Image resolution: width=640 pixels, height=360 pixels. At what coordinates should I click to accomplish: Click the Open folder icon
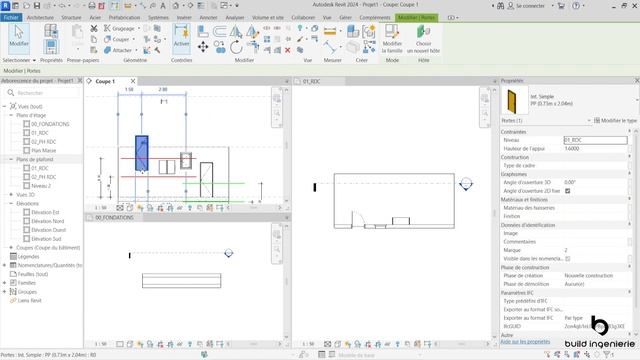coord(26,6)
